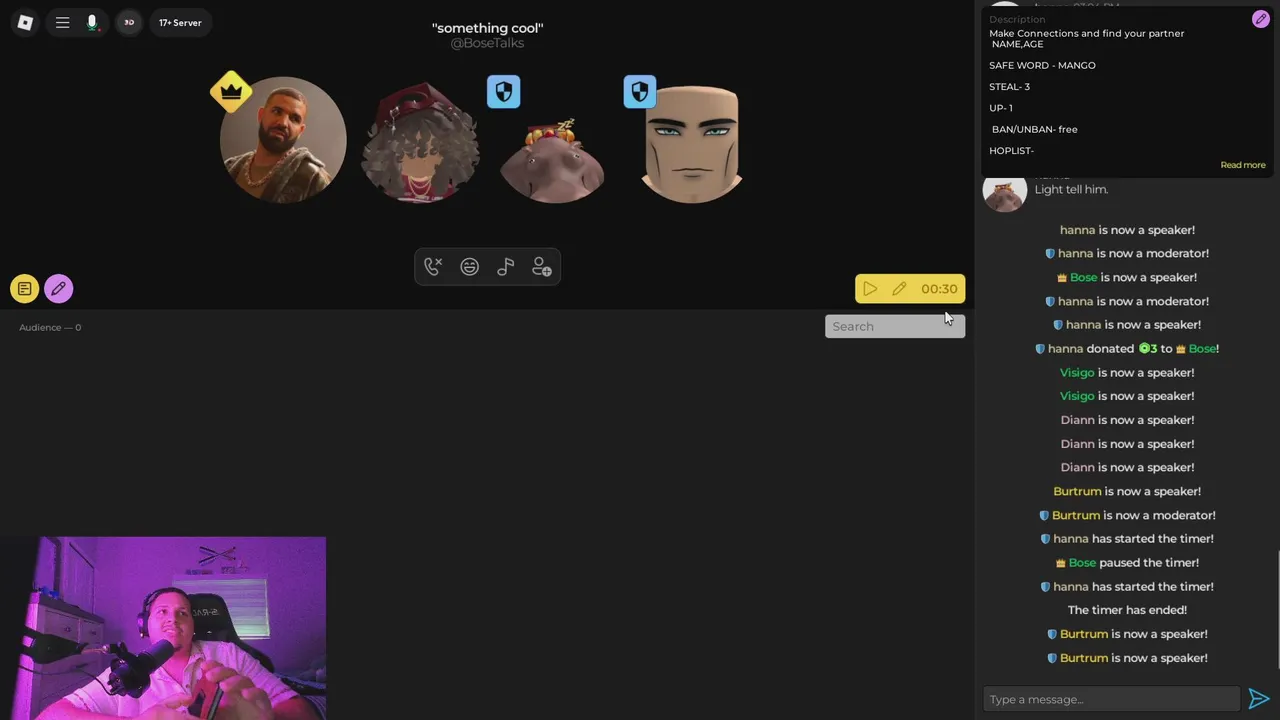Click 'Bose is now a speaker!' message
This screenshot has width=1280, height=720.
pos(1127,277)
